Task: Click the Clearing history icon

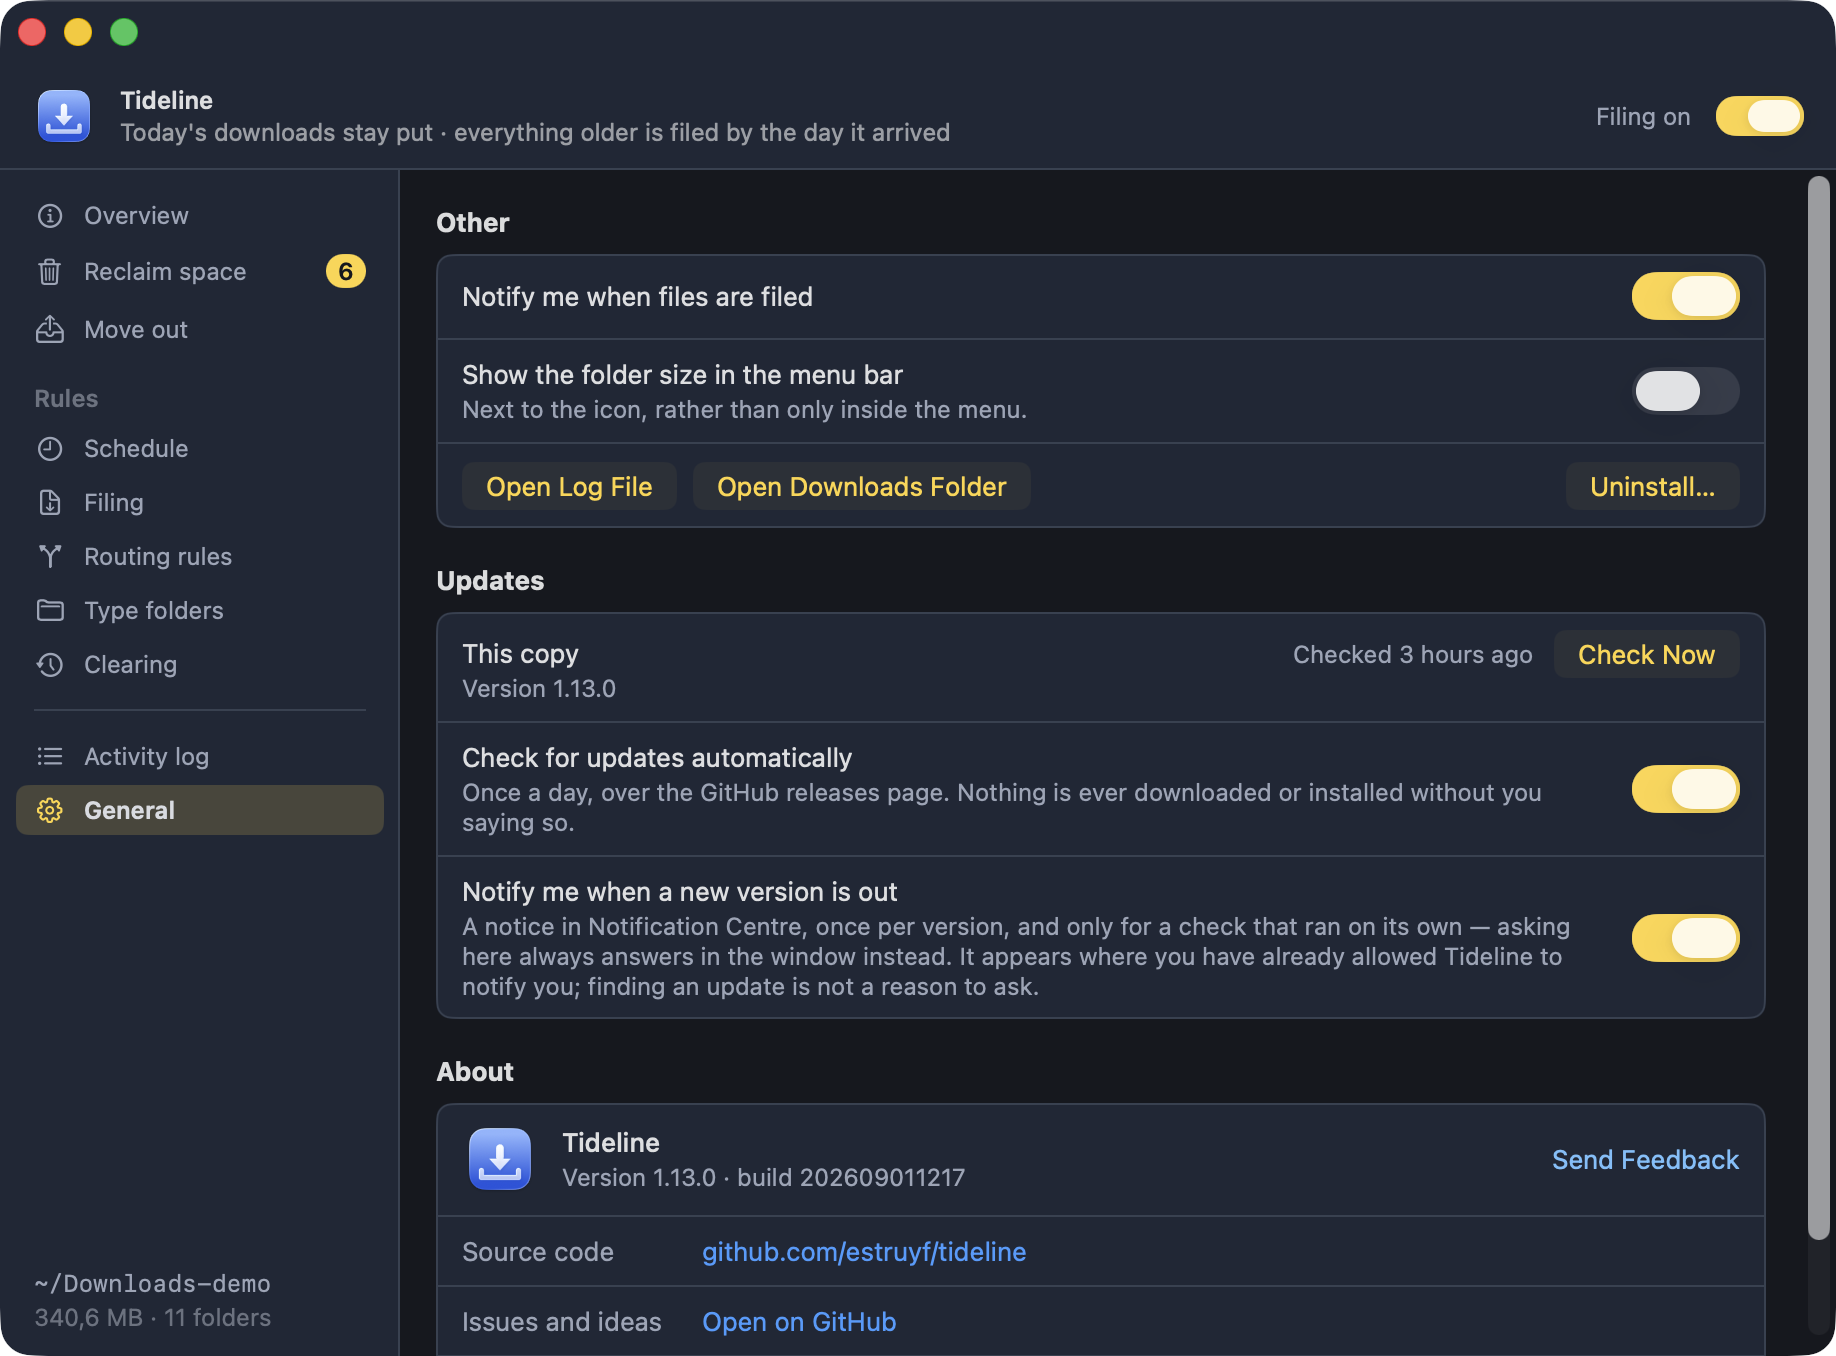Action: coord(50,665)
